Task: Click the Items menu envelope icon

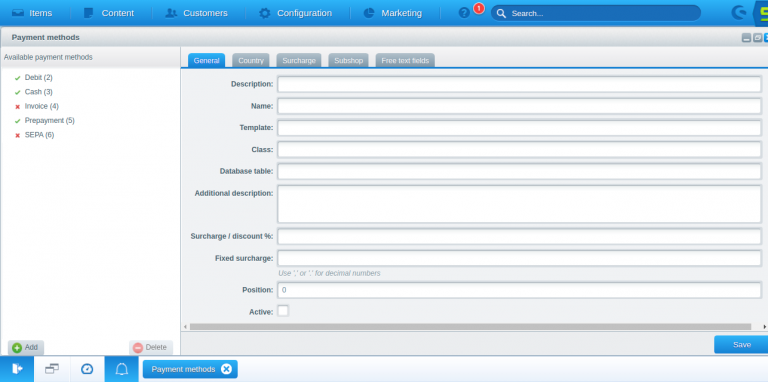Action: click(x=18, y=13)
